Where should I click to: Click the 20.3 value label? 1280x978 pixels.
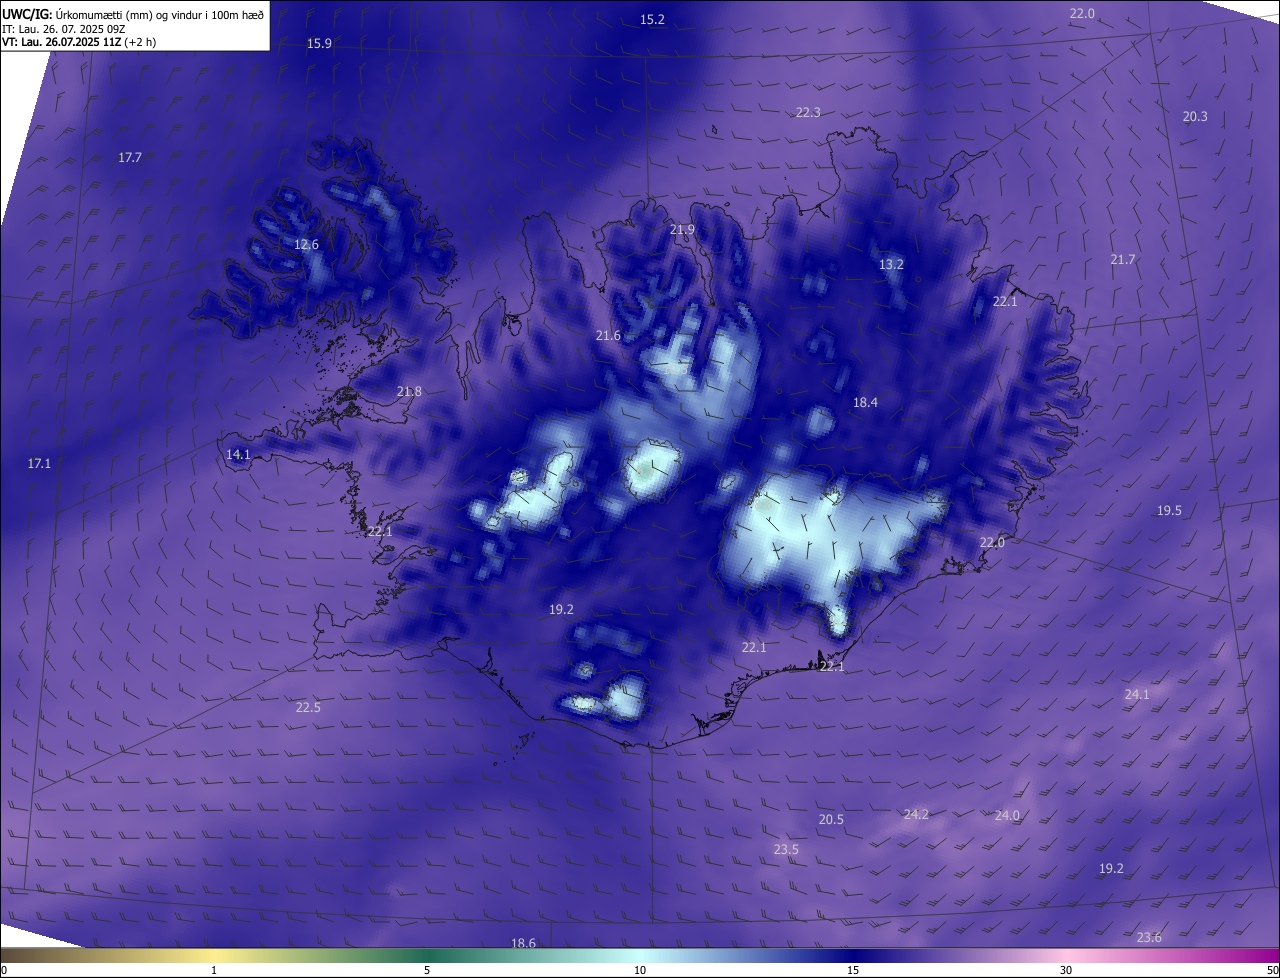[x=1195, y=116]
